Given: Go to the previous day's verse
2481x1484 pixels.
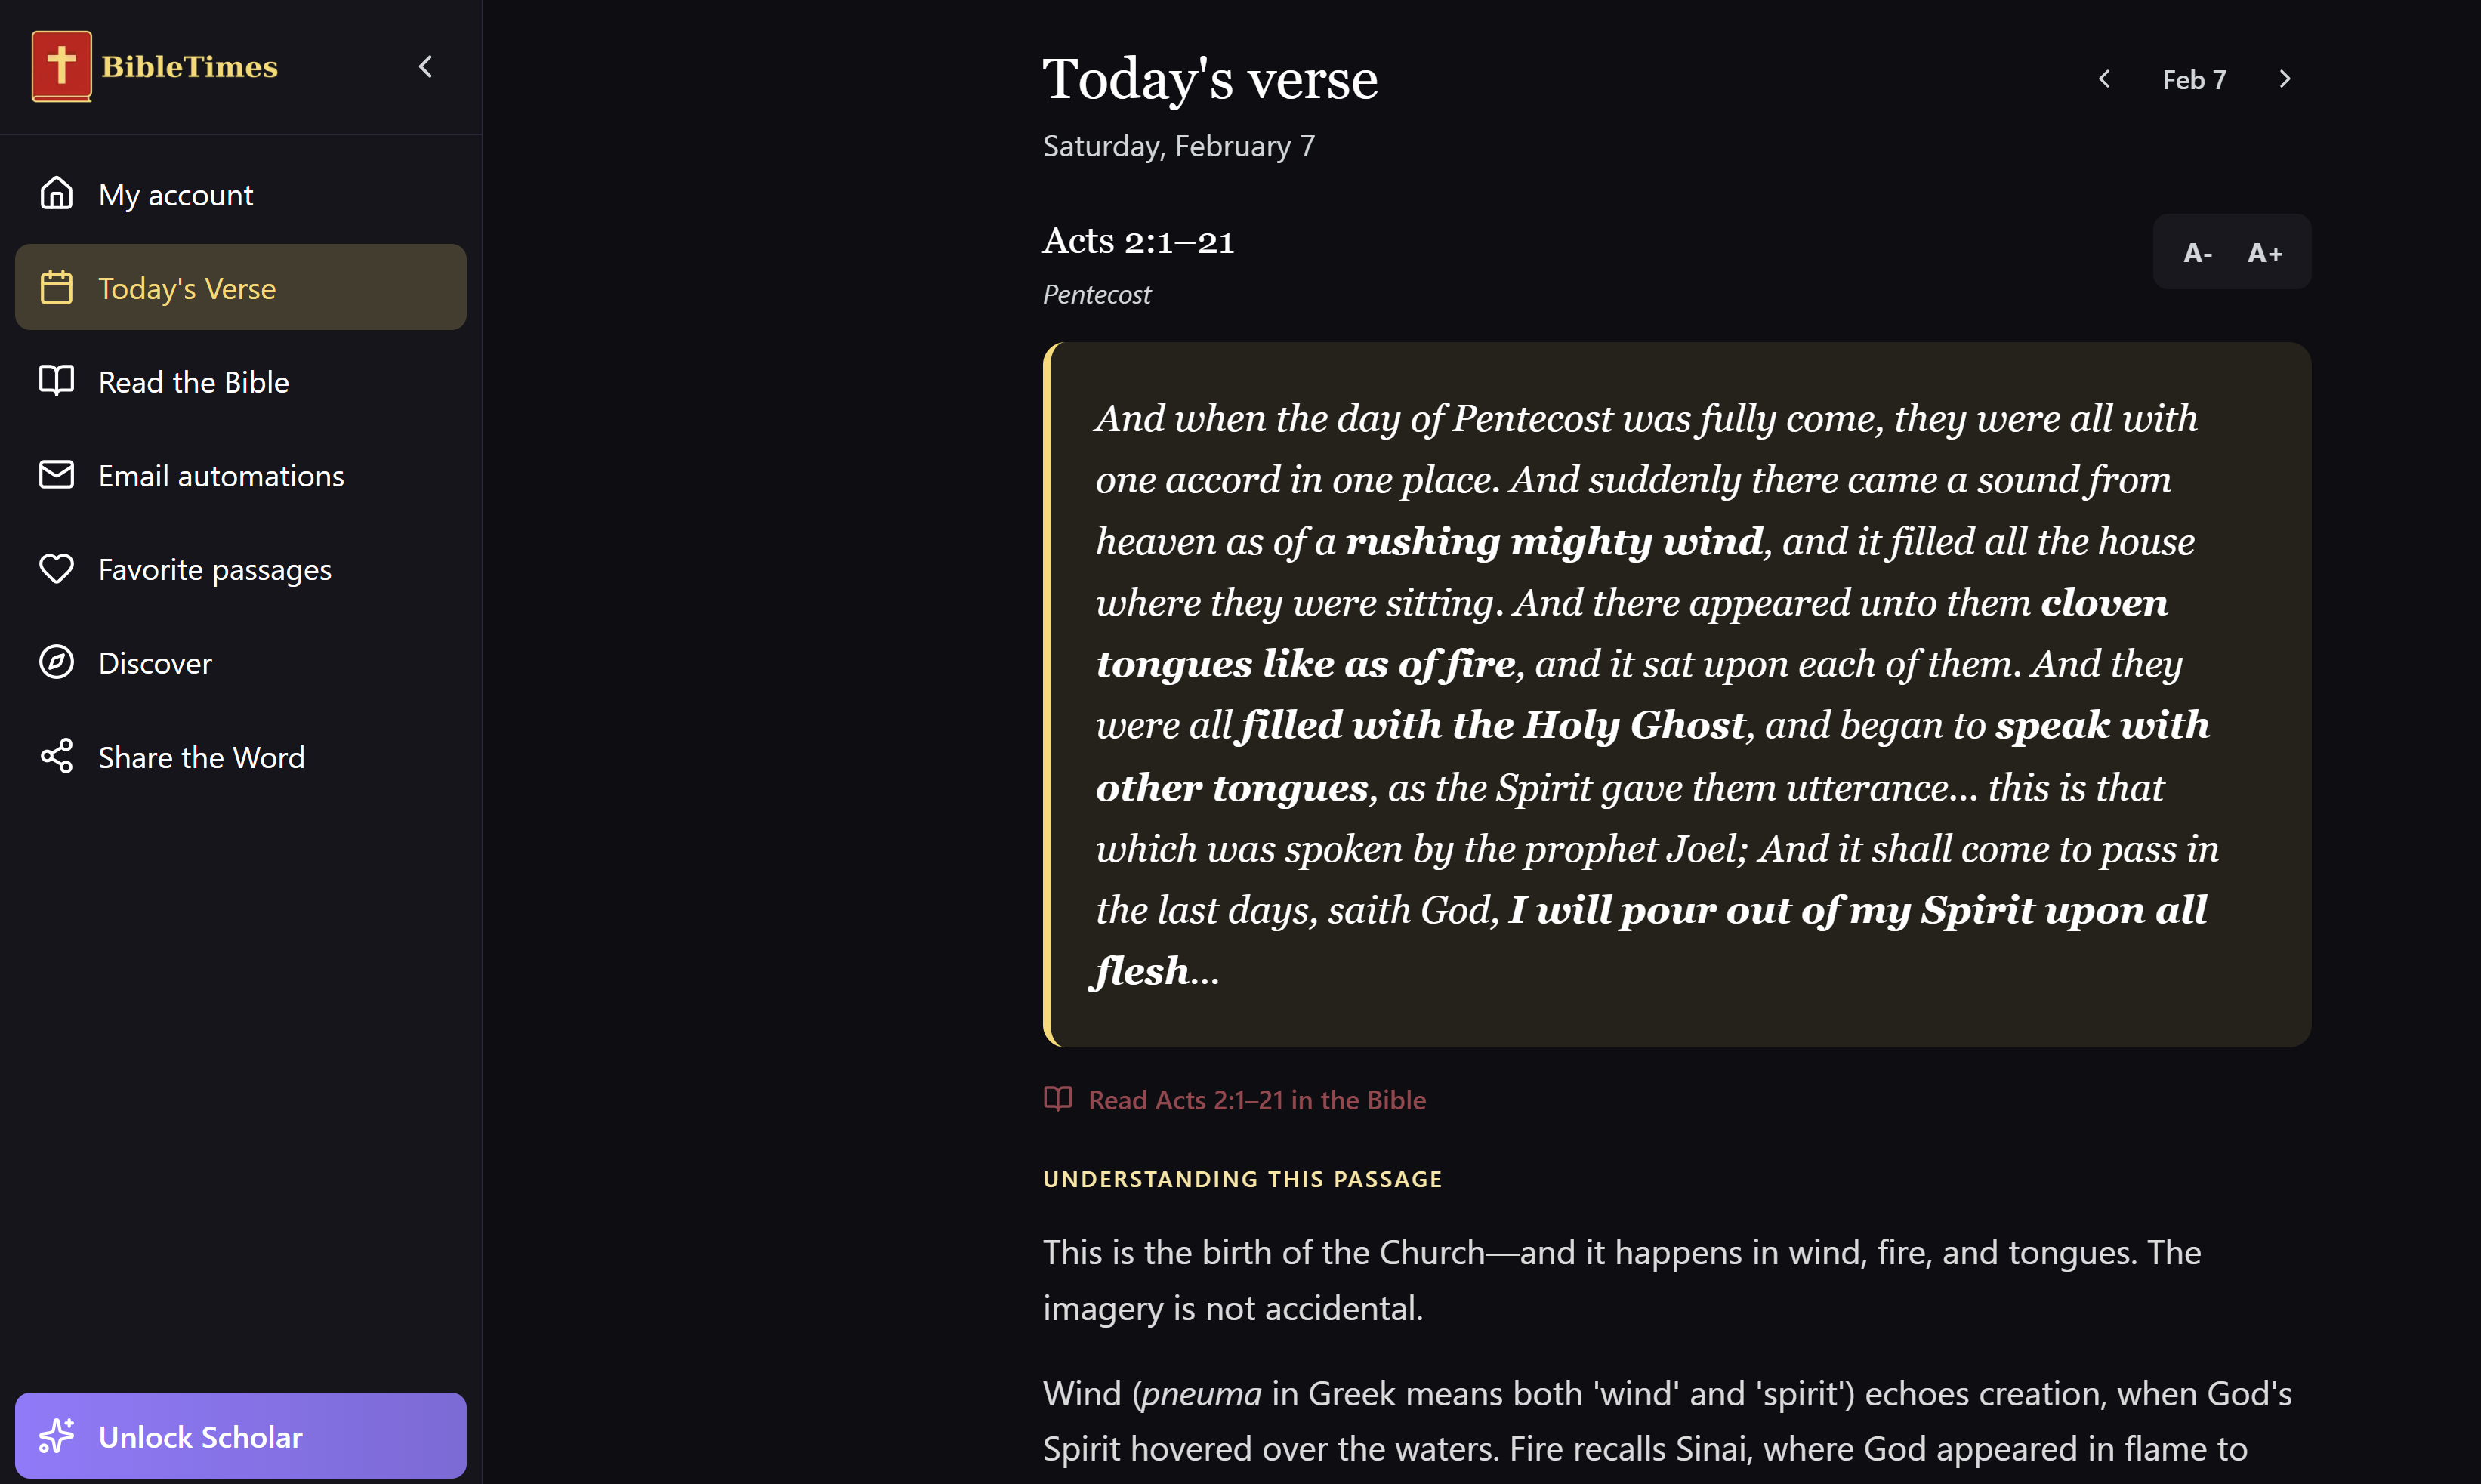Looking at the screenshot, I should (2104, 78).
